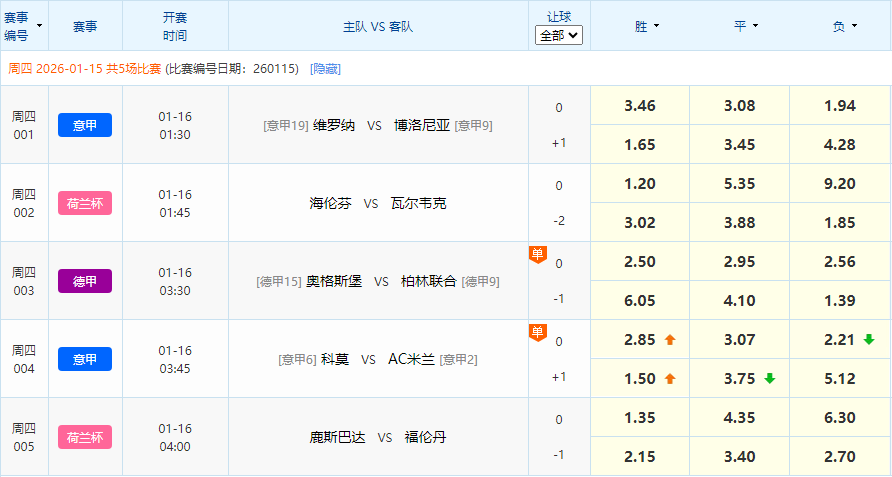Select handicap draw odds 4.10

point(740,301)
